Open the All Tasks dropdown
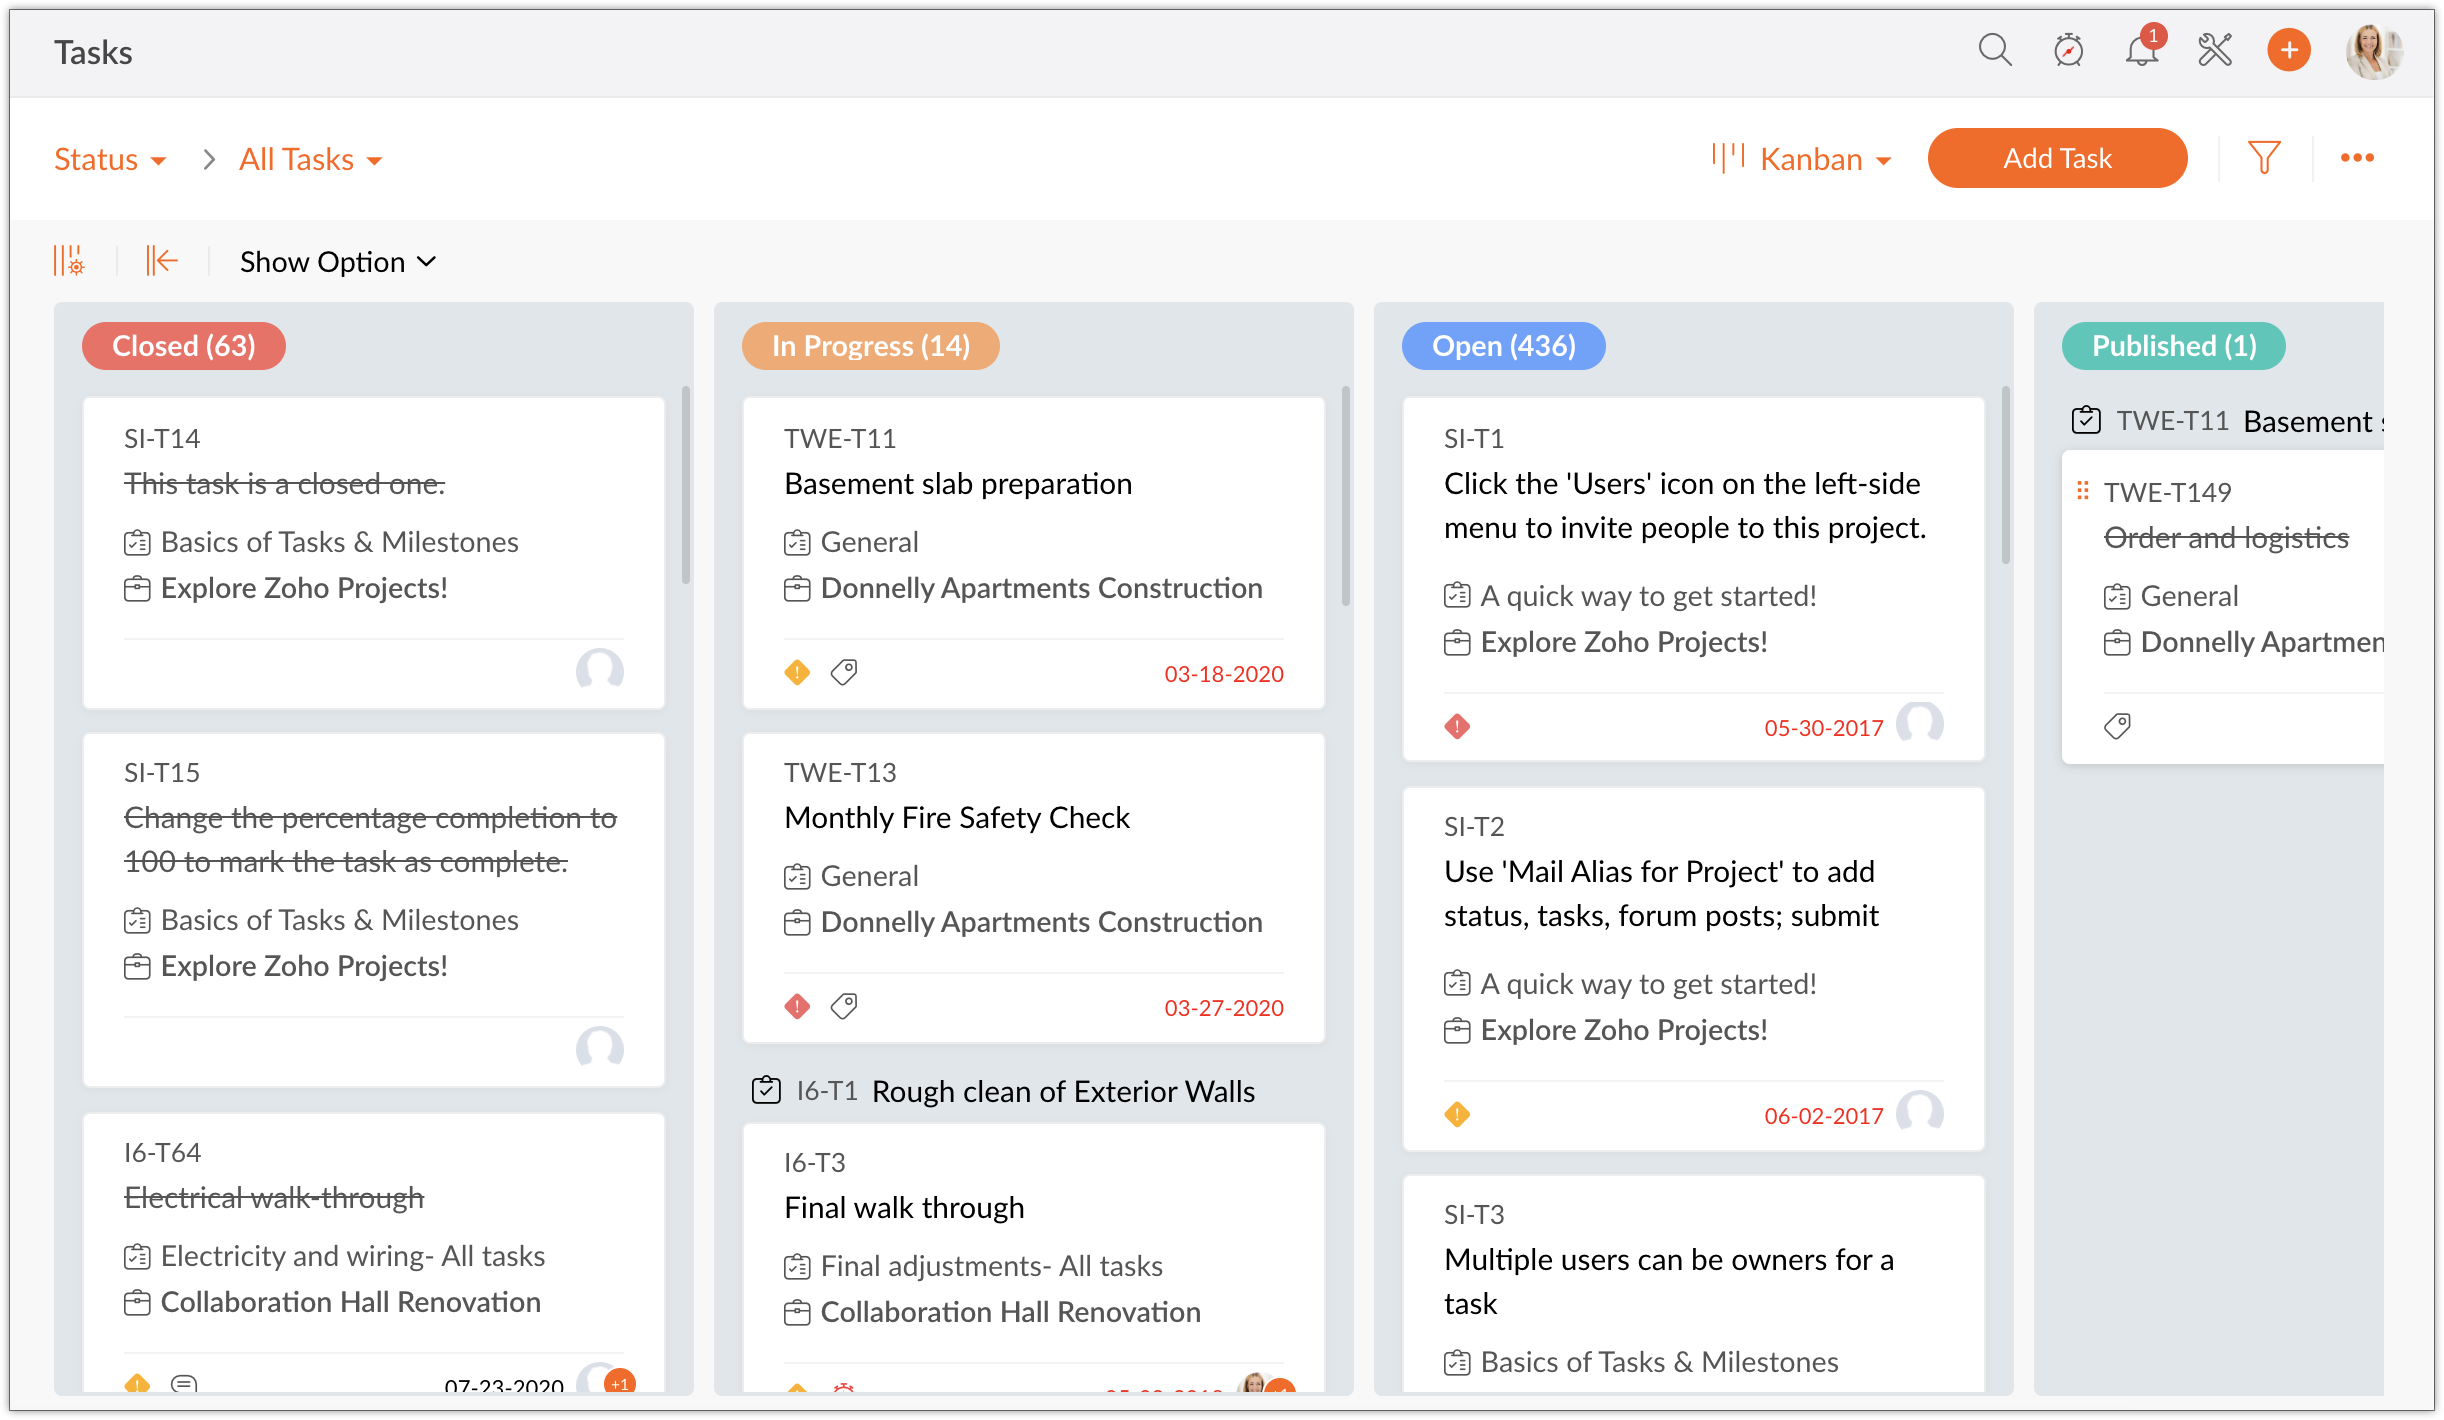The width and height of the screenshot is (2444, 1420). tap(310, 160)
